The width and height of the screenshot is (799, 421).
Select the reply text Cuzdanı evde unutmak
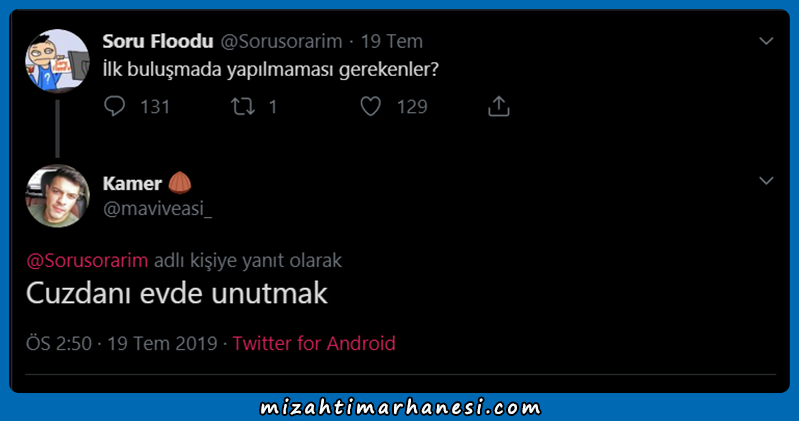(x=177, y=294)
